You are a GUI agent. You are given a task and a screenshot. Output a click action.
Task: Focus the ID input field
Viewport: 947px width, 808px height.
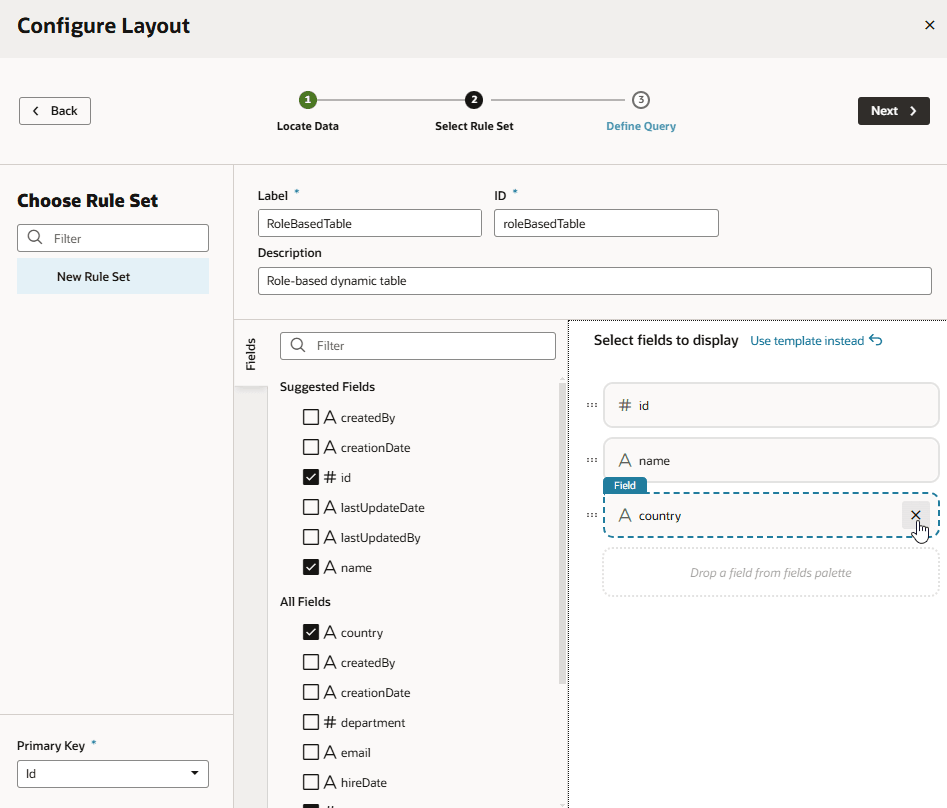coord(606,223)
